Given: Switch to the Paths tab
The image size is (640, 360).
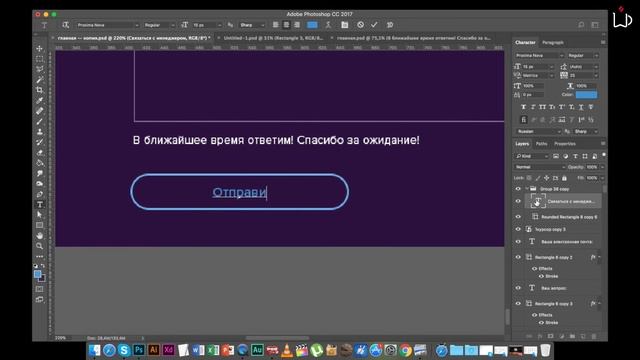Looking at the screenshot, I should (x=541, y=144).
